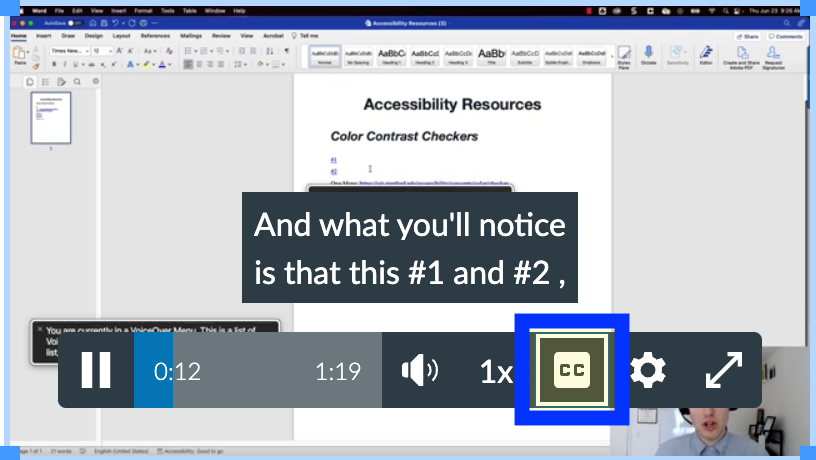Open the Acrobat ribbon tab
This screenshot has width=816, height=460.
(x=273, y=36)
